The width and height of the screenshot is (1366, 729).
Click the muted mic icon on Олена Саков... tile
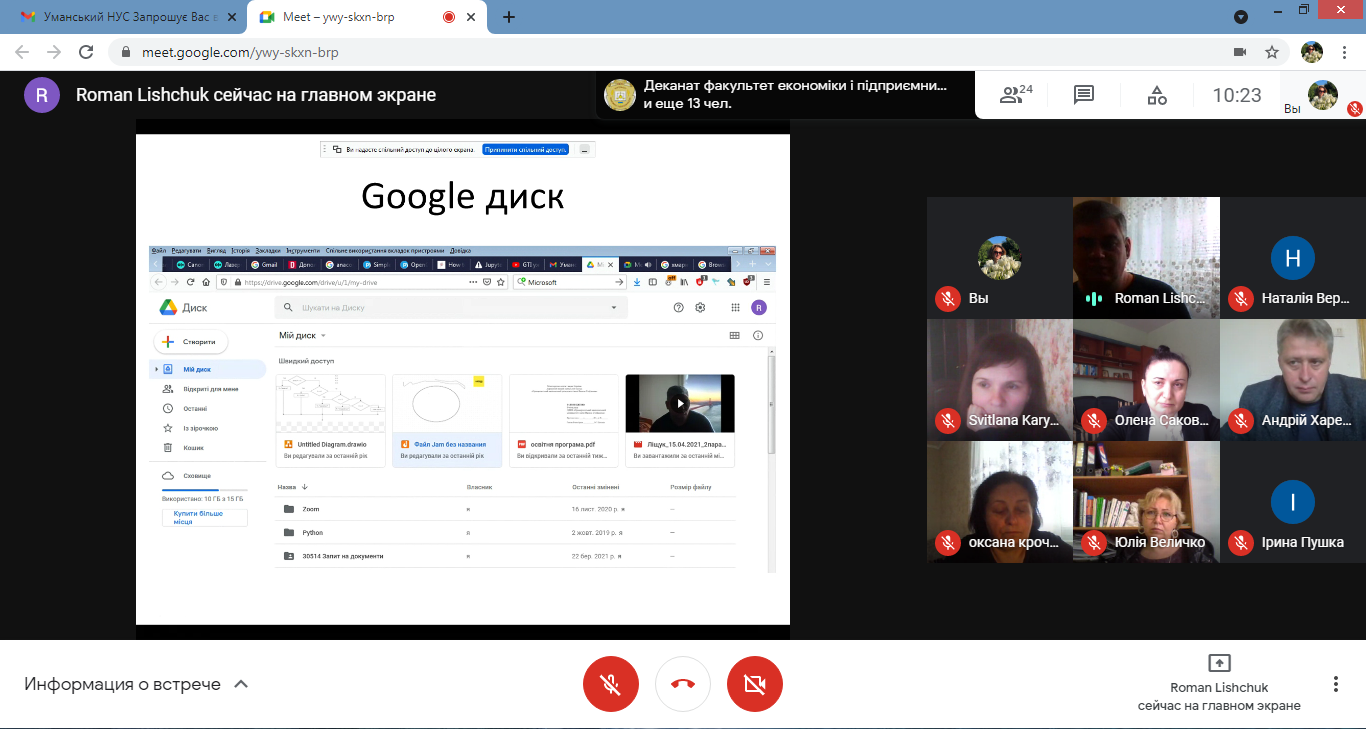[1094, 420]
